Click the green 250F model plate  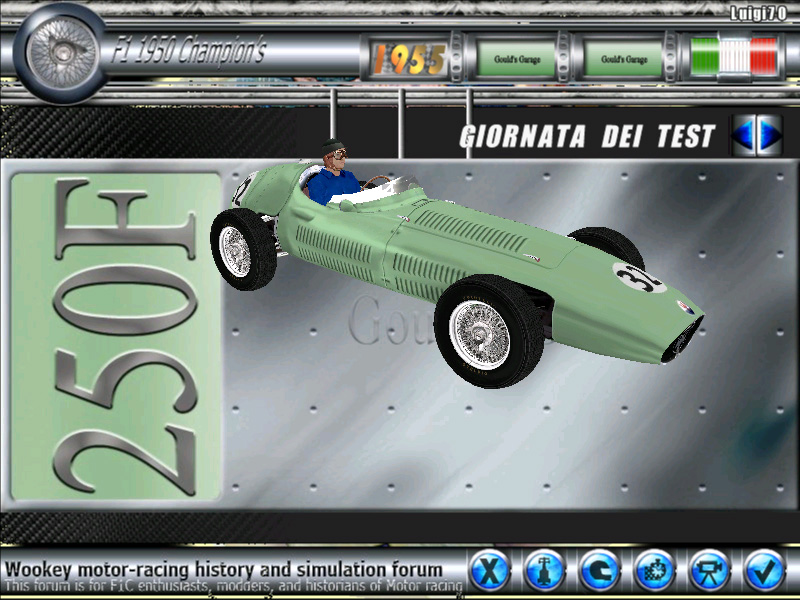[115, 337]
